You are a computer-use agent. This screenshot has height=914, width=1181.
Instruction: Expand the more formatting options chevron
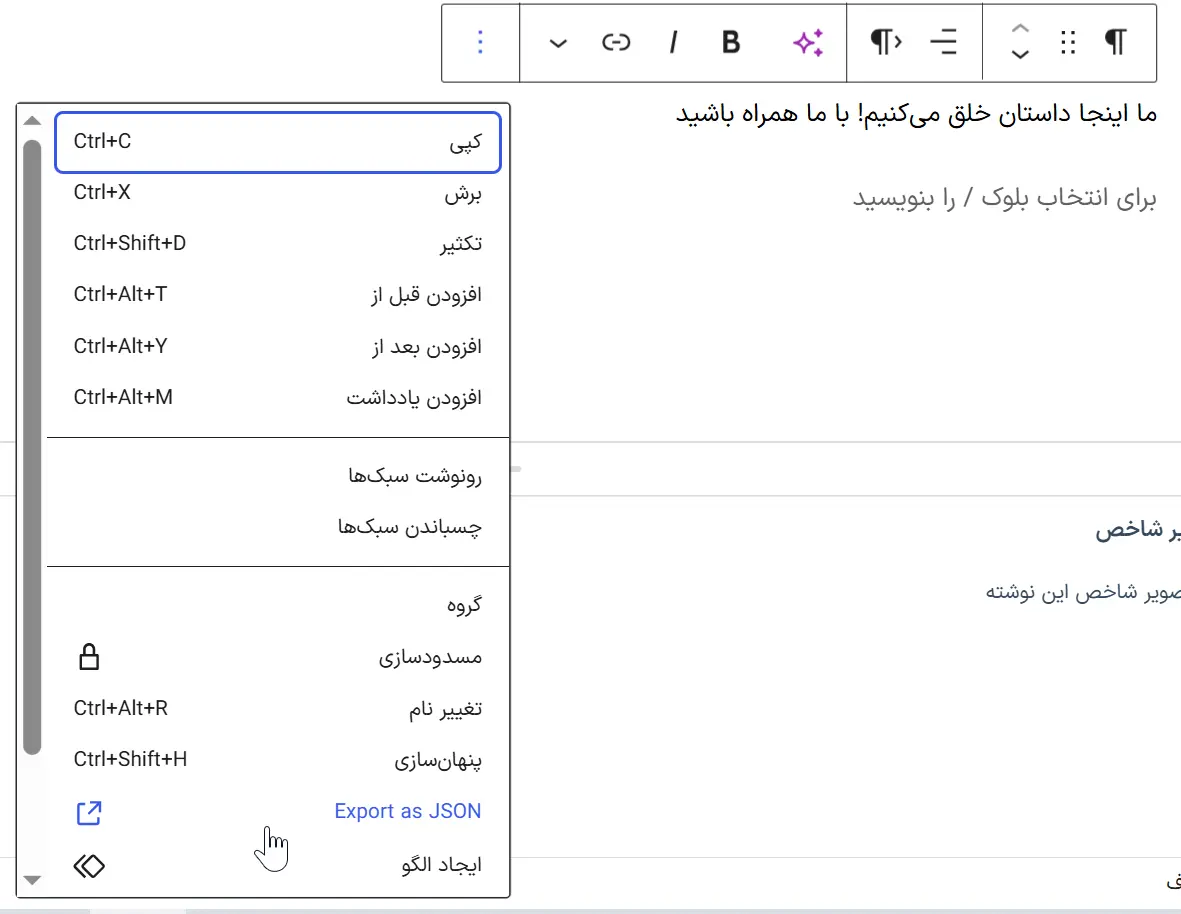558,43
